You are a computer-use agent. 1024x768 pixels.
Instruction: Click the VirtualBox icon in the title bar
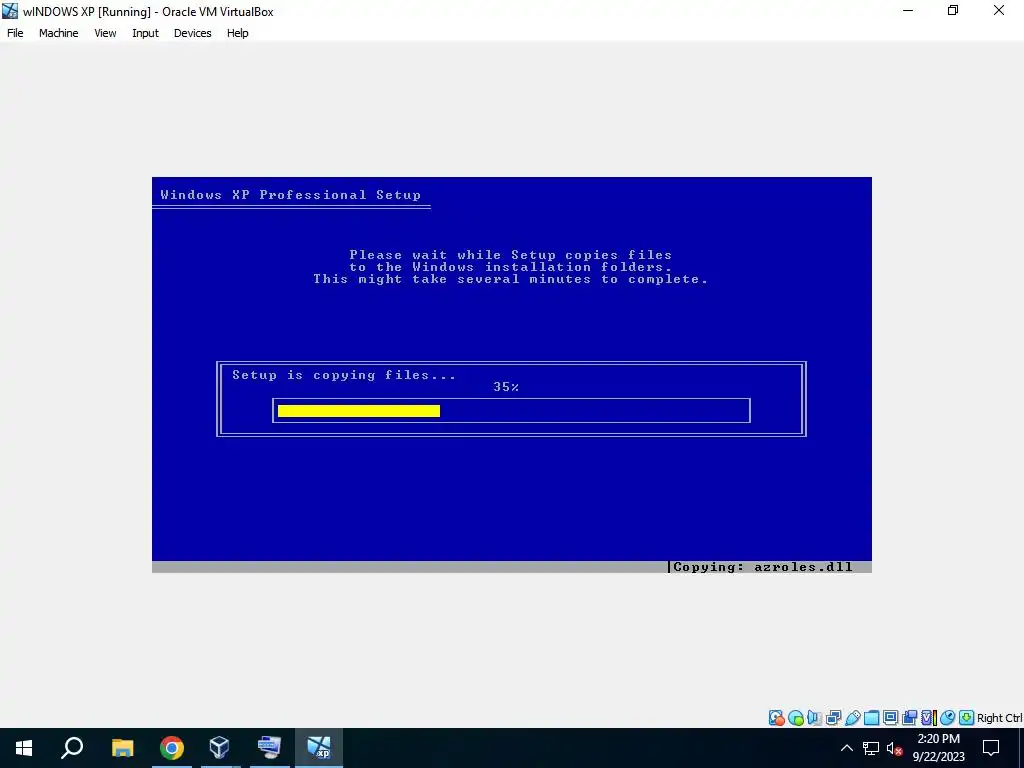(x=10, y=11)
